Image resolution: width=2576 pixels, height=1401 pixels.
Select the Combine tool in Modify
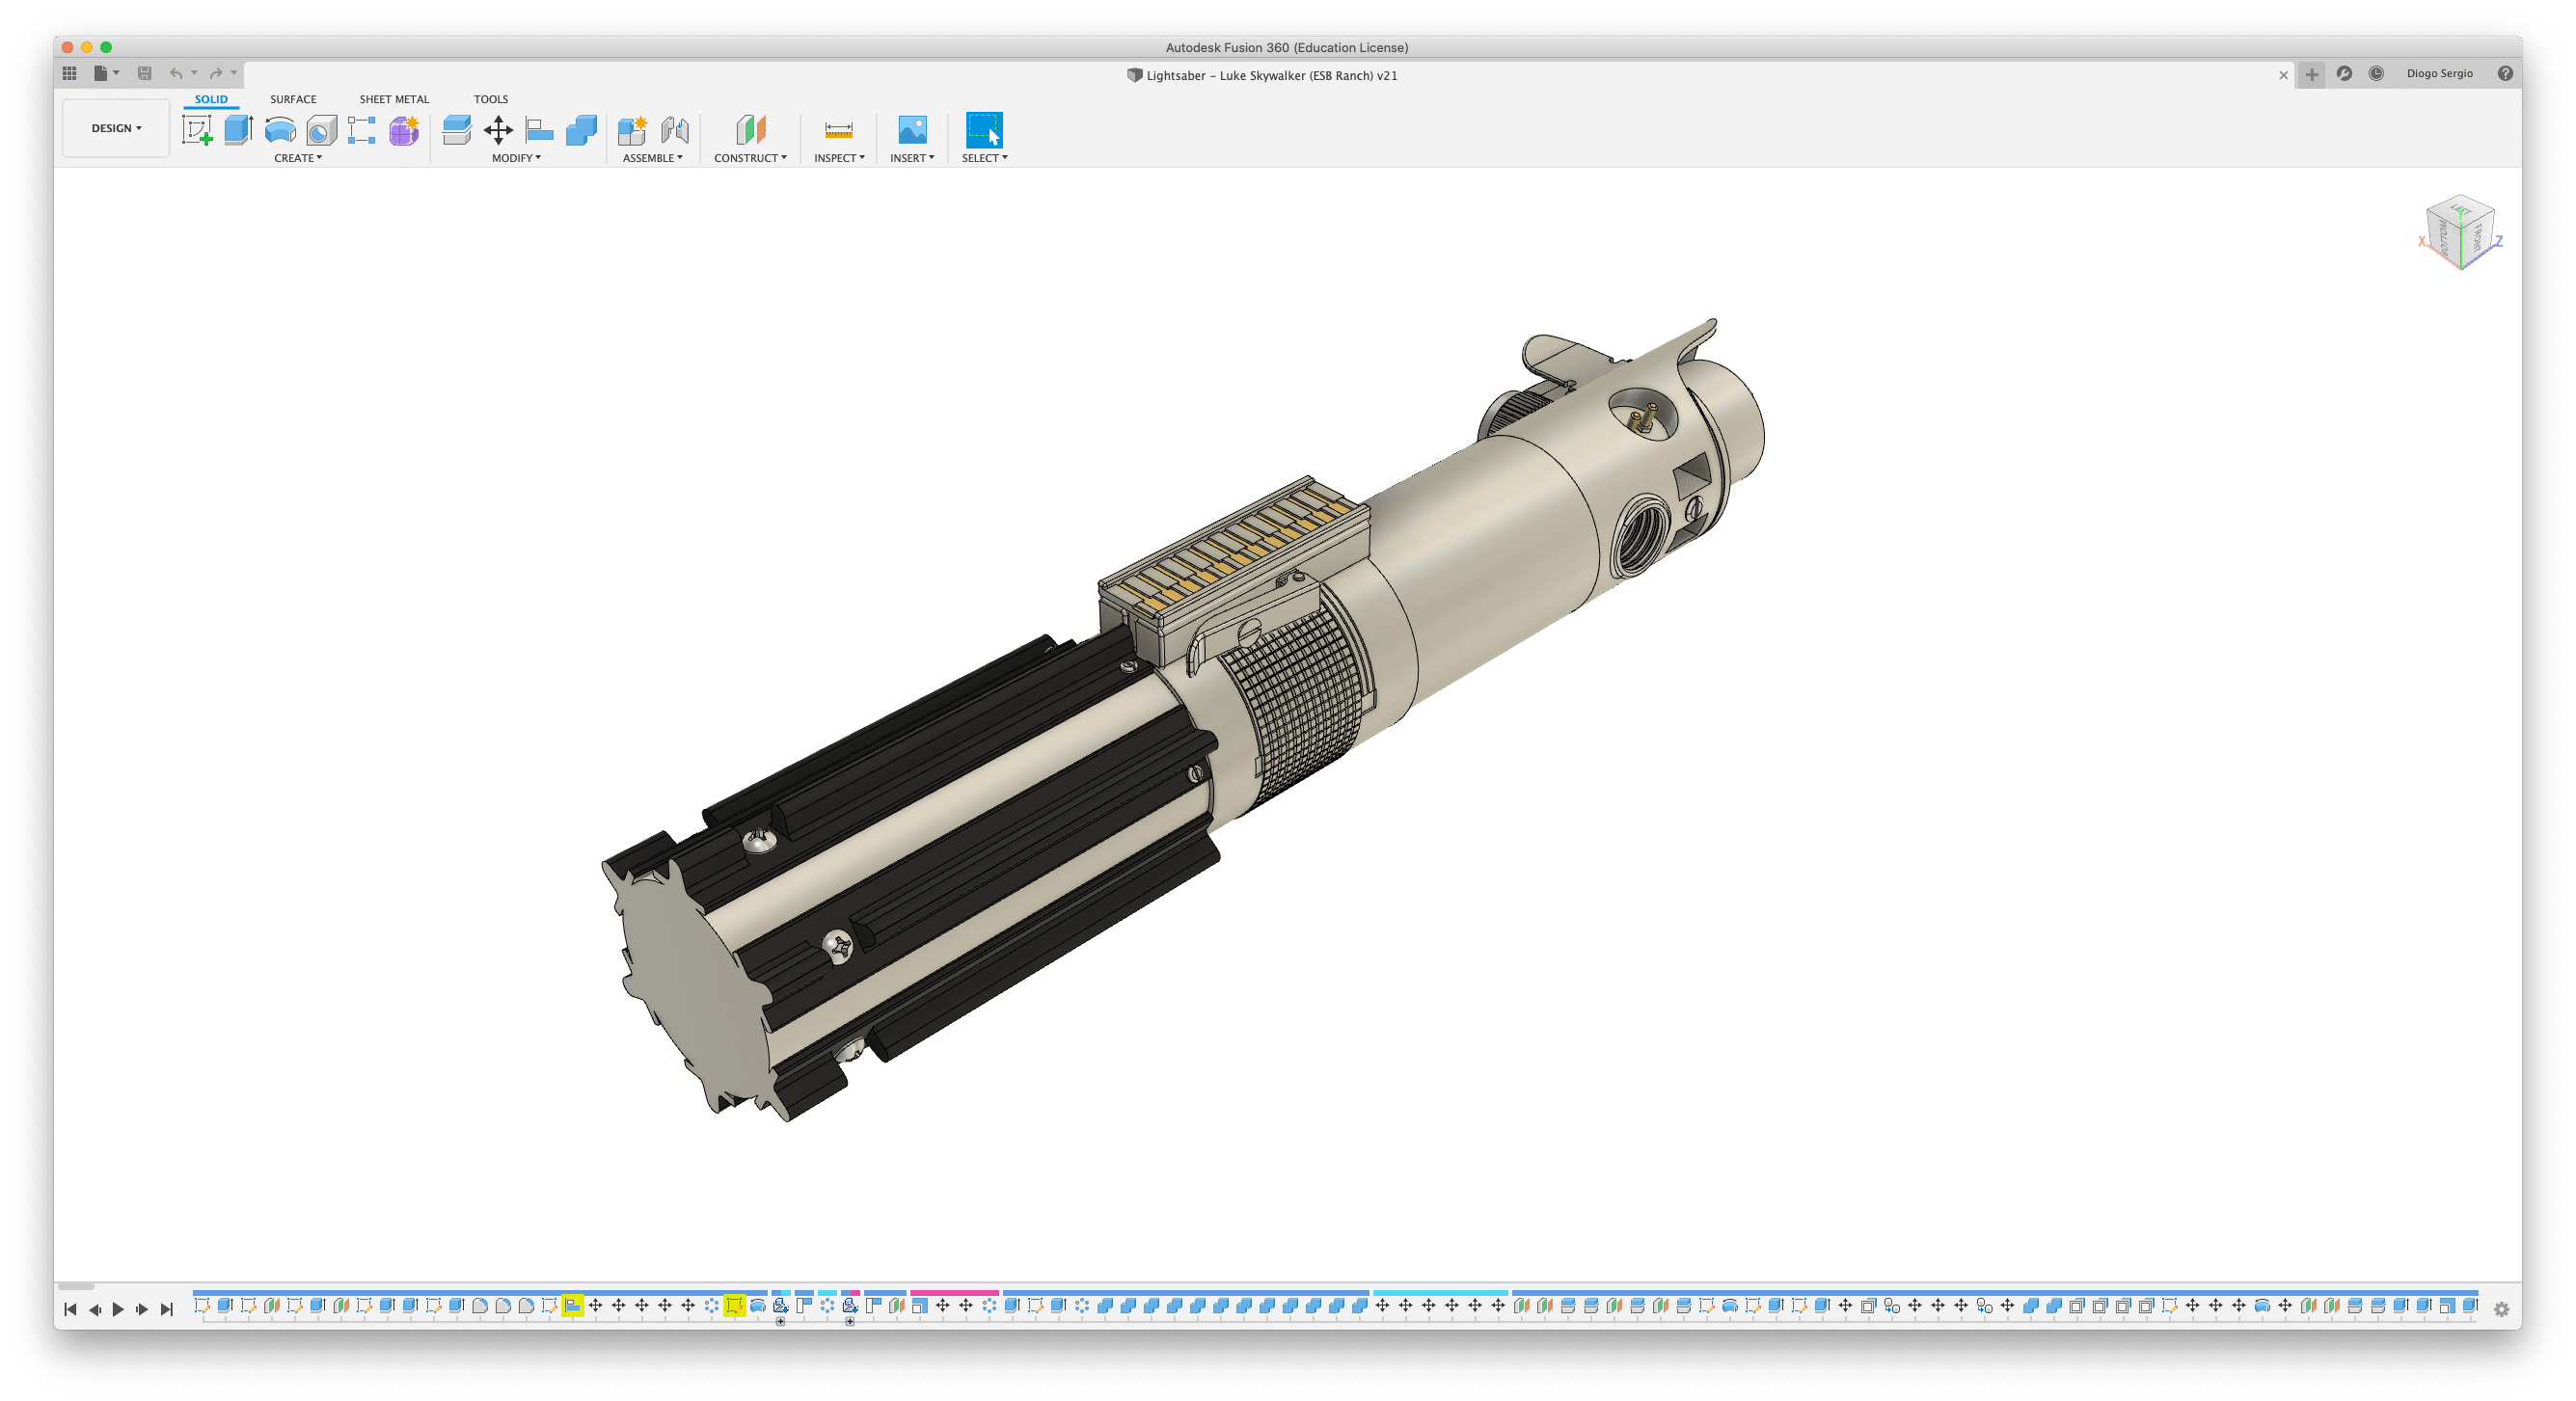[581, 130]
